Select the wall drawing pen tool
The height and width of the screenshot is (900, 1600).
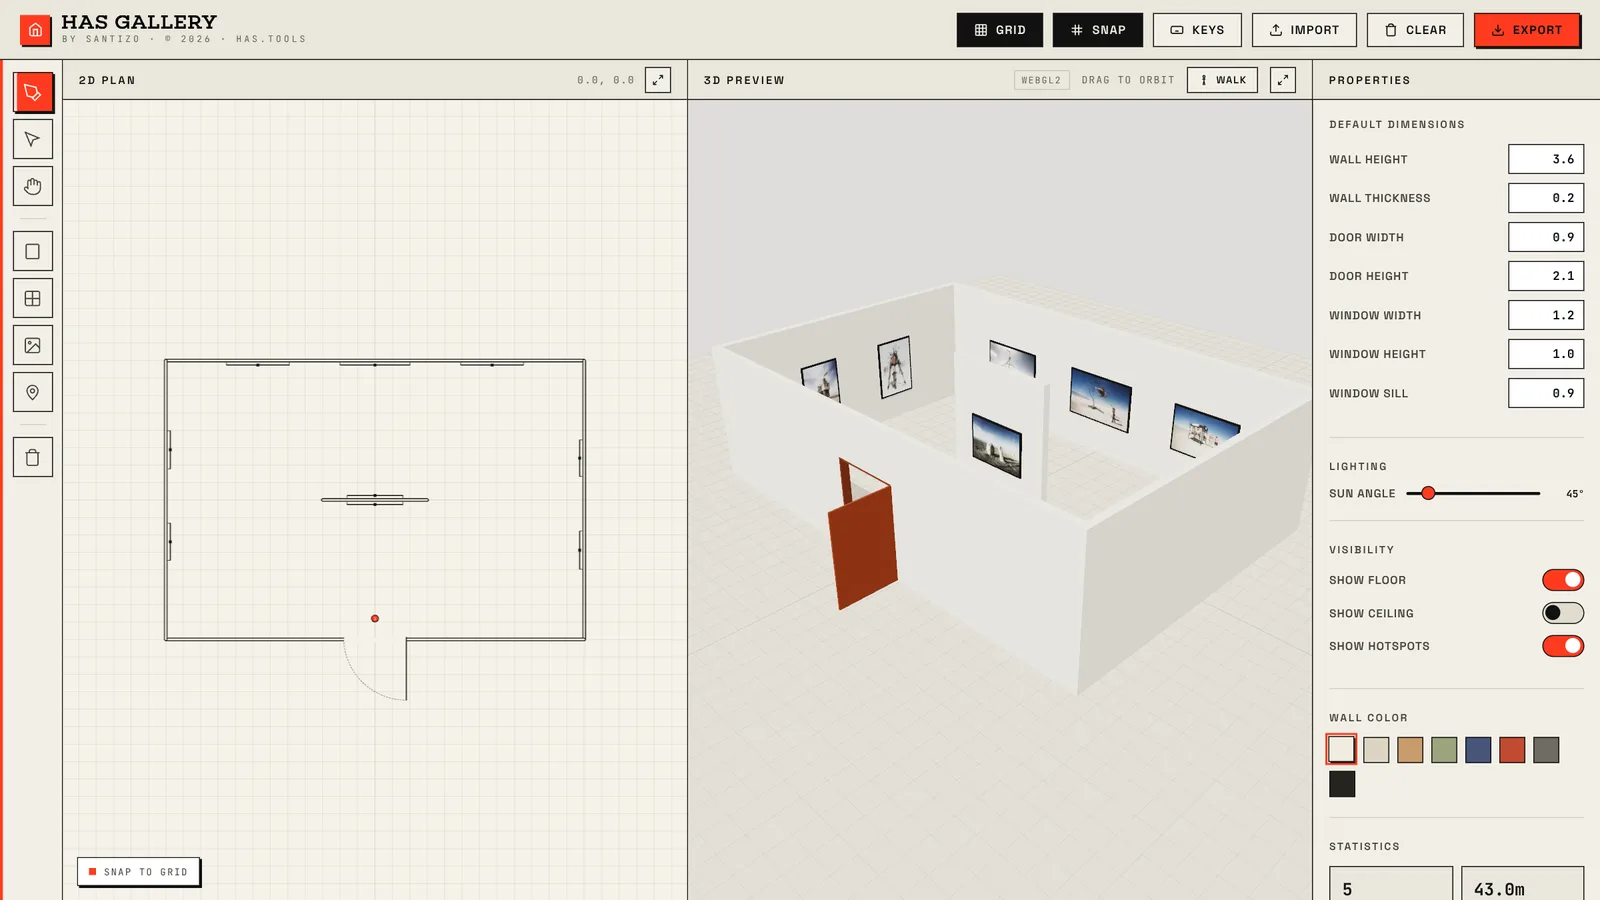tap(33, 92)
